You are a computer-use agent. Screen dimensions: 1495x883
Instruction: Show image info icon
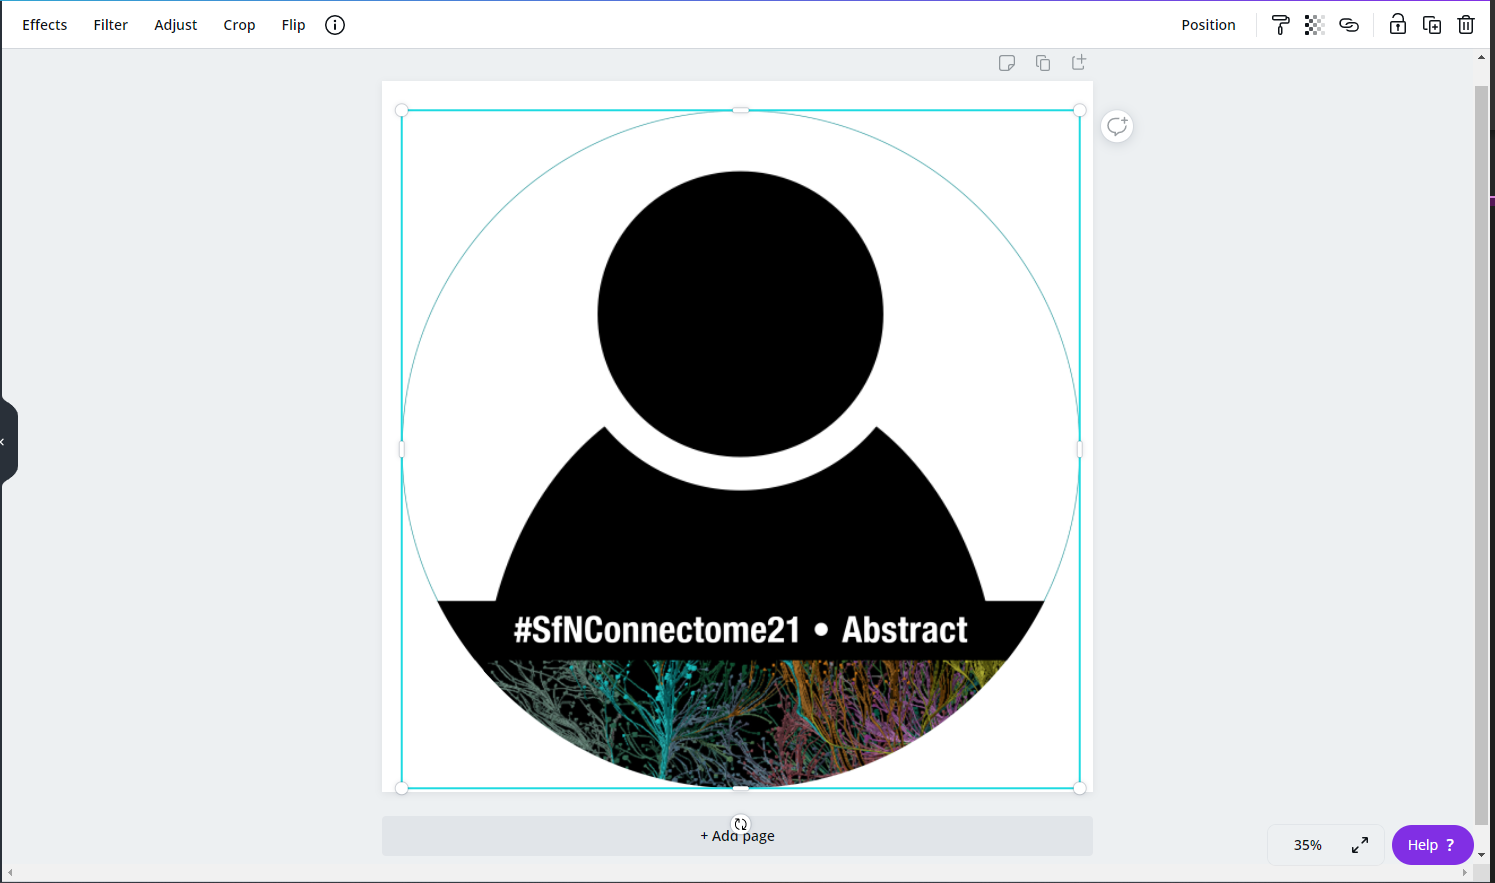tap(335, 25)
